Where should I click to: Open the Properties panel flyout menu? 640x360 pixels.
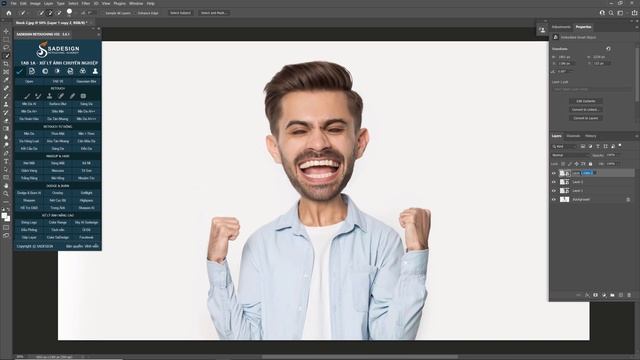[636, 27]
